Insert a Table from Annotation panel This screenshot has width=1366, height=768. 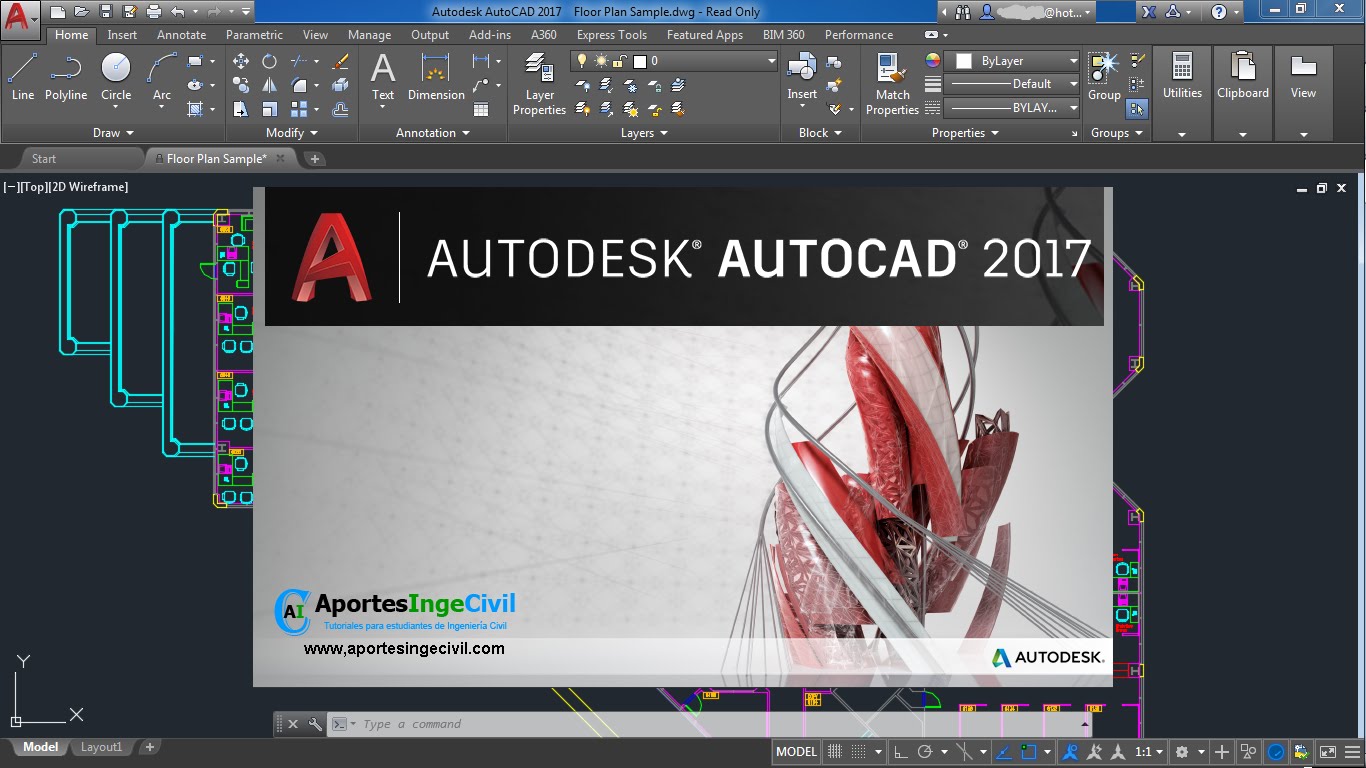[x=481, y=109]
